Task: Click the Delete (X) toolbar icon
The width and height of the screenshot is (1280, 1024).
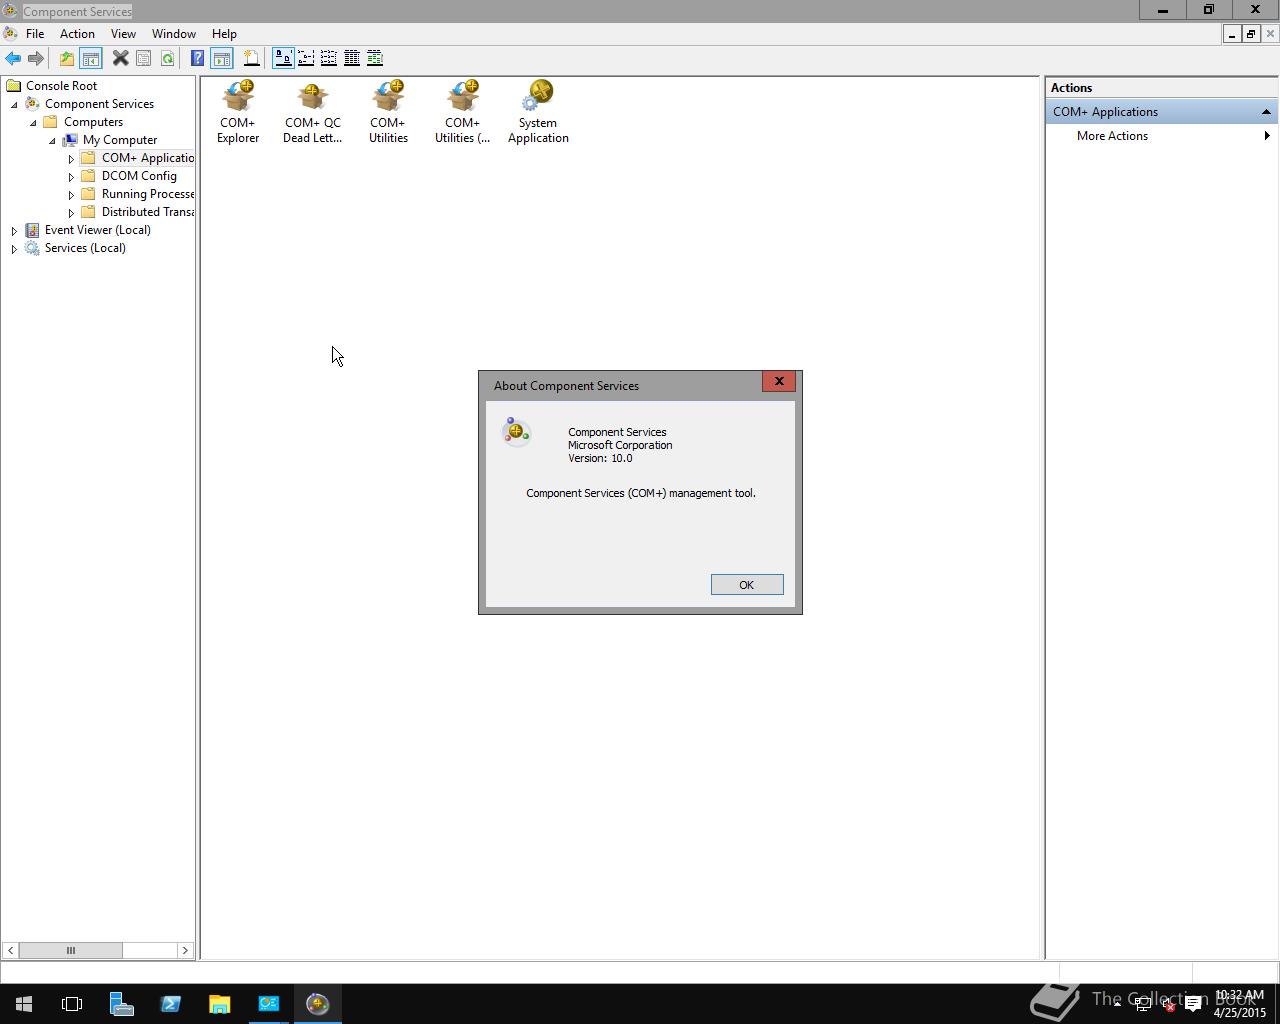Action: coord(120,58)
